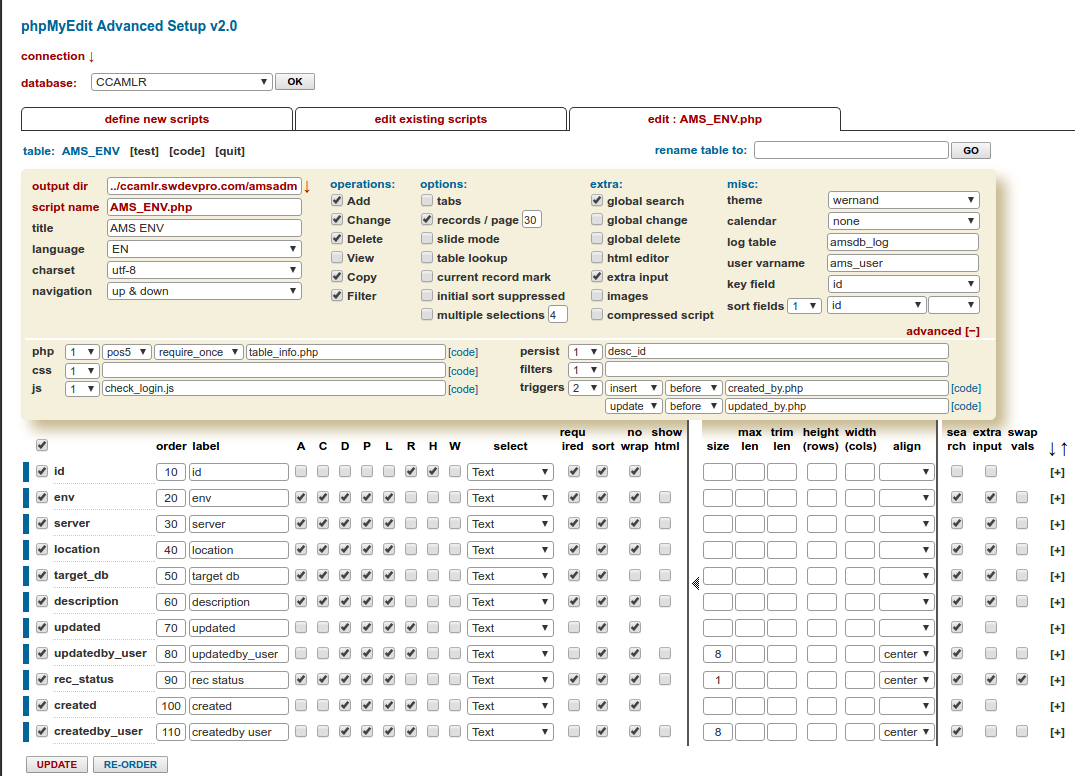Open the theme dropdown showing wernand
The image size is (1075, 776).
[x=903, y=200]
